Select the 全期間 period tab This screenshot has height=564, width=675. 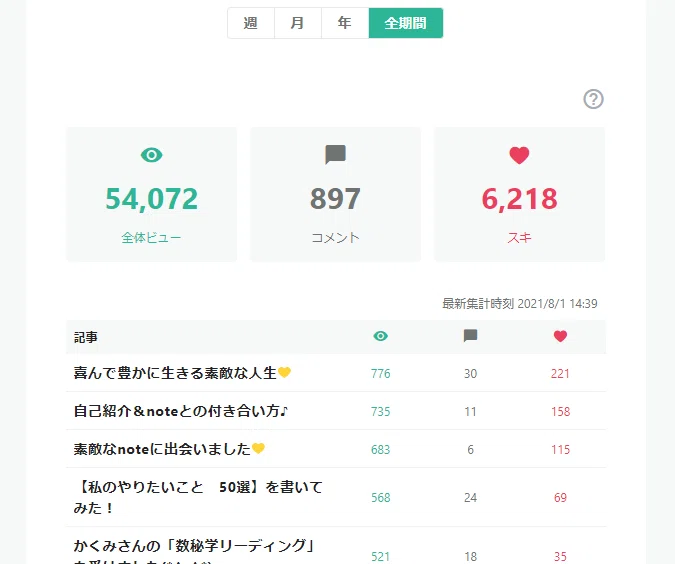coord(406,23)
